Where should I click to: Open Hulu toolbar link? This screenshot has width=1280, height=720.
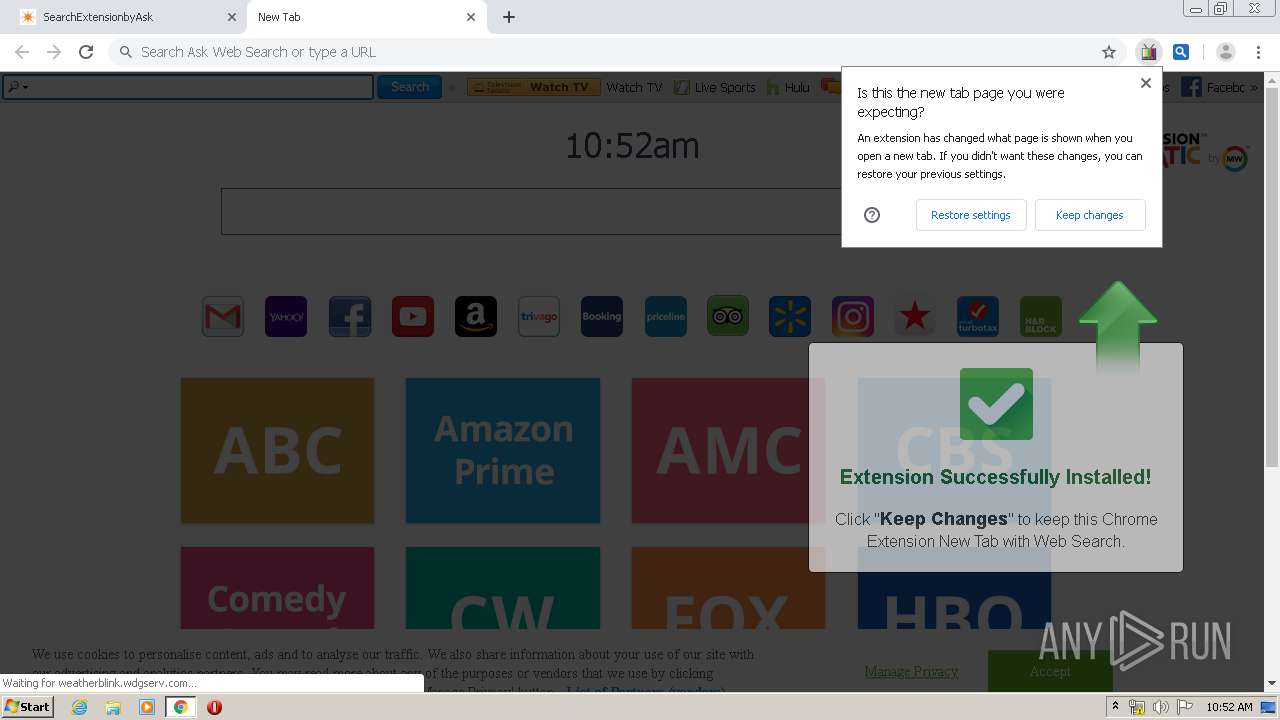[788, 87]
